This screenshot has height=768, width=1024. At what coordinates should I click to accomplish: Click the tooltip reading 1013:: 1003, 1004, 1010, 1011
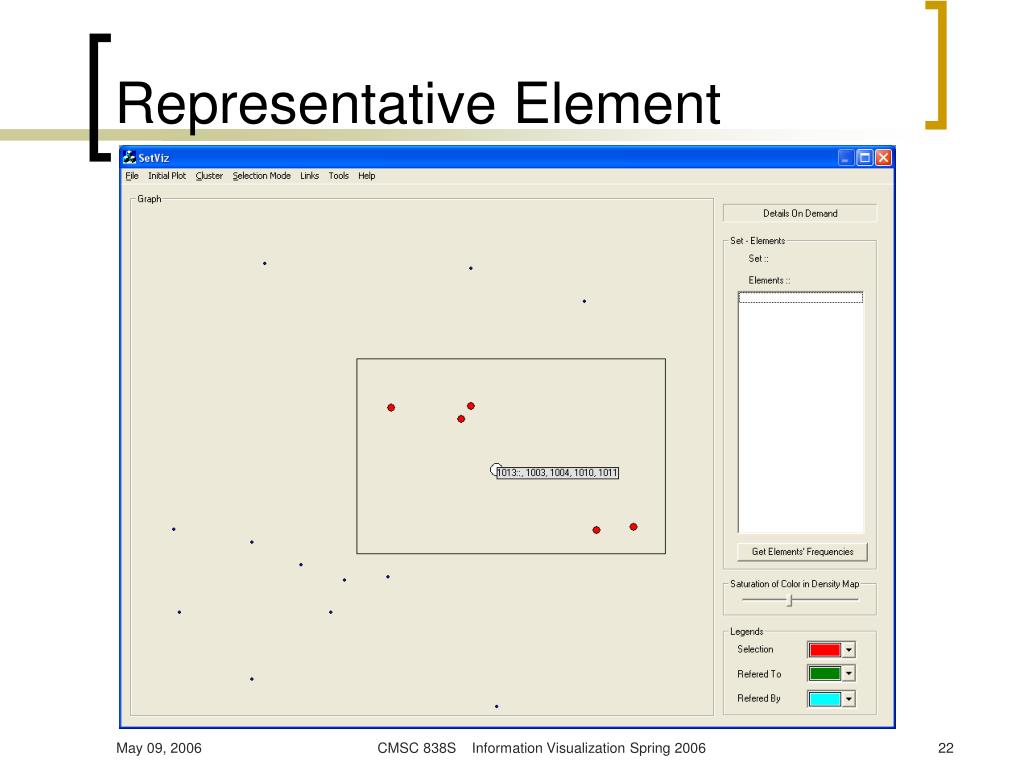(557, 472)
